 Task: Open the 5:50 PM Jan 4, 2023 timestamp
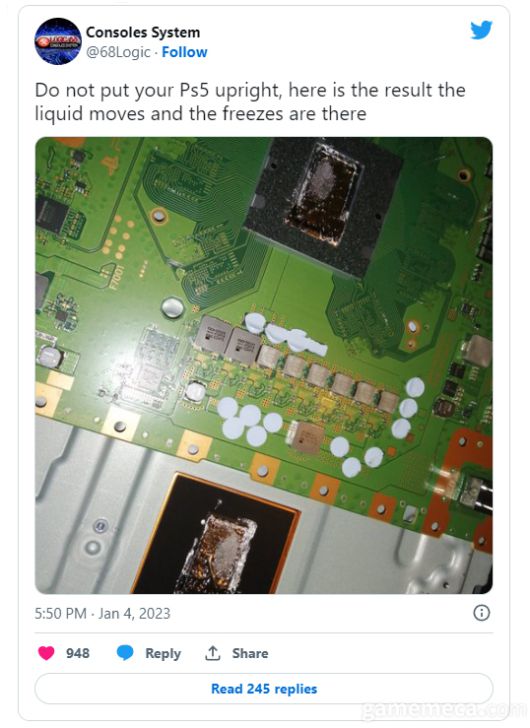(x=103, y=613)
